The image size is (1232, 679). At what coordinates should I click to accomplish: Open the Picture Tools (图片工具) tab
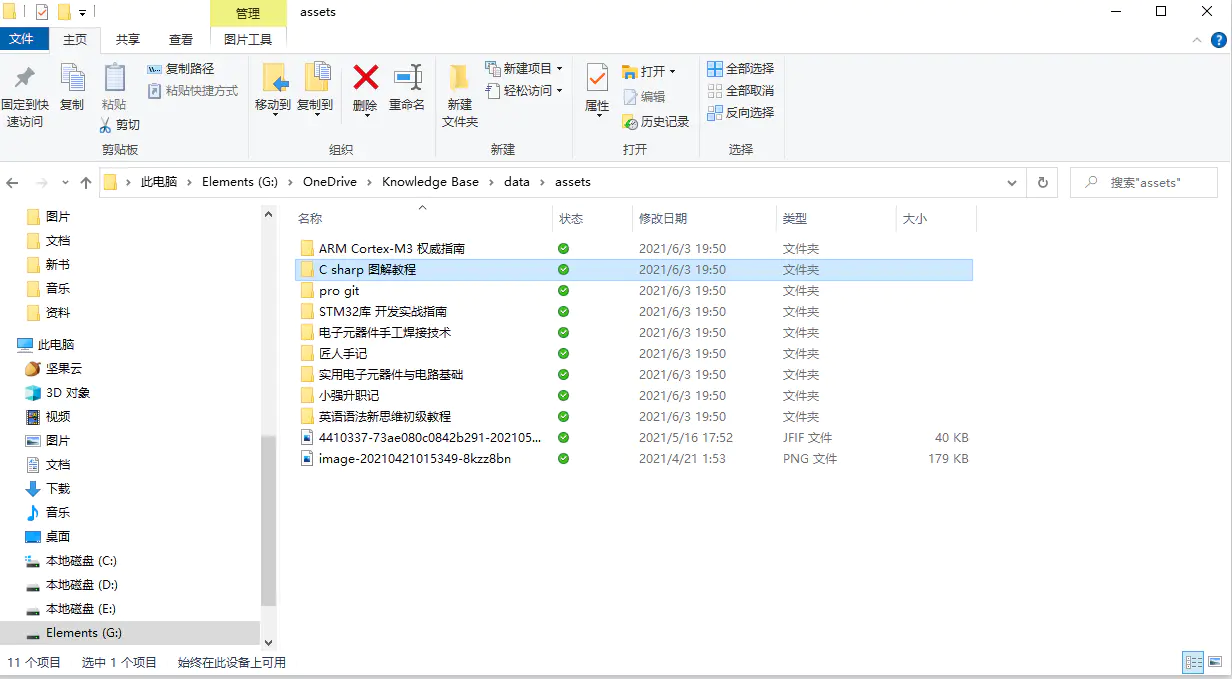pos(248,39)
